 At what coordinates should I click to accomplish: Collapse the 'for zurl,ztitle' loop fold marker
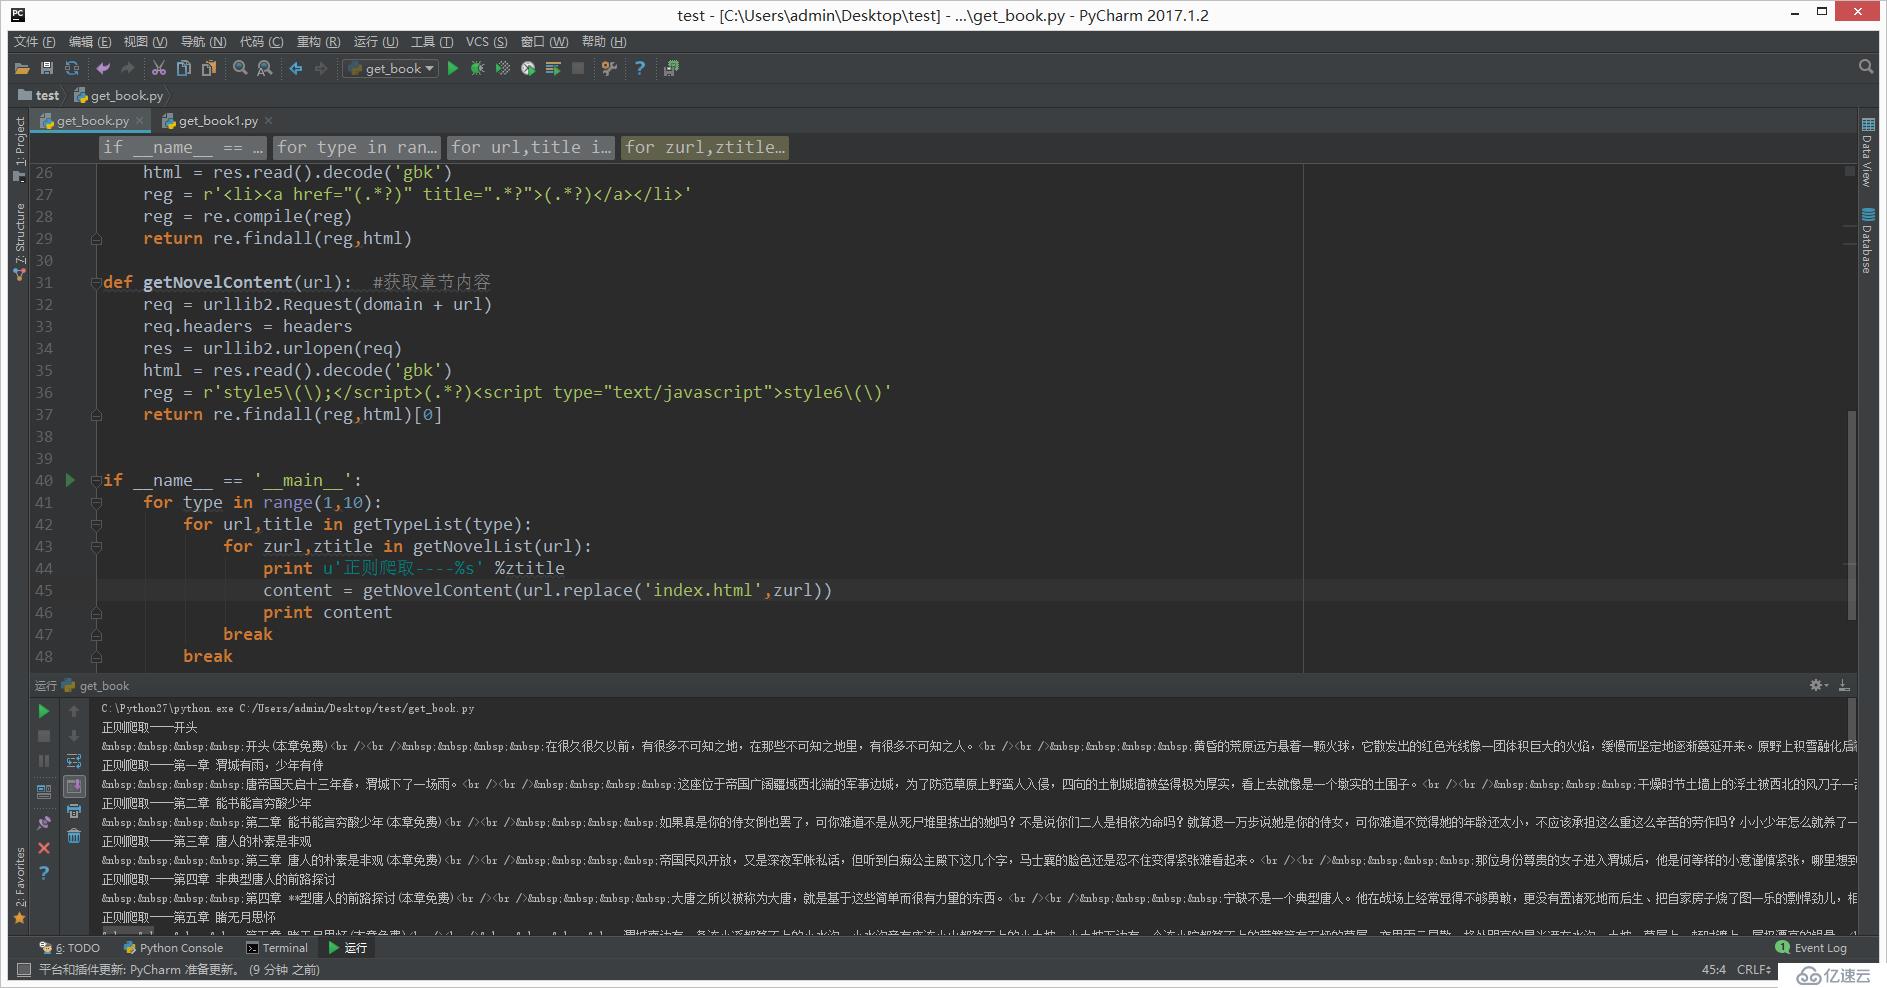pyautogui.click(x=96, y=546)
